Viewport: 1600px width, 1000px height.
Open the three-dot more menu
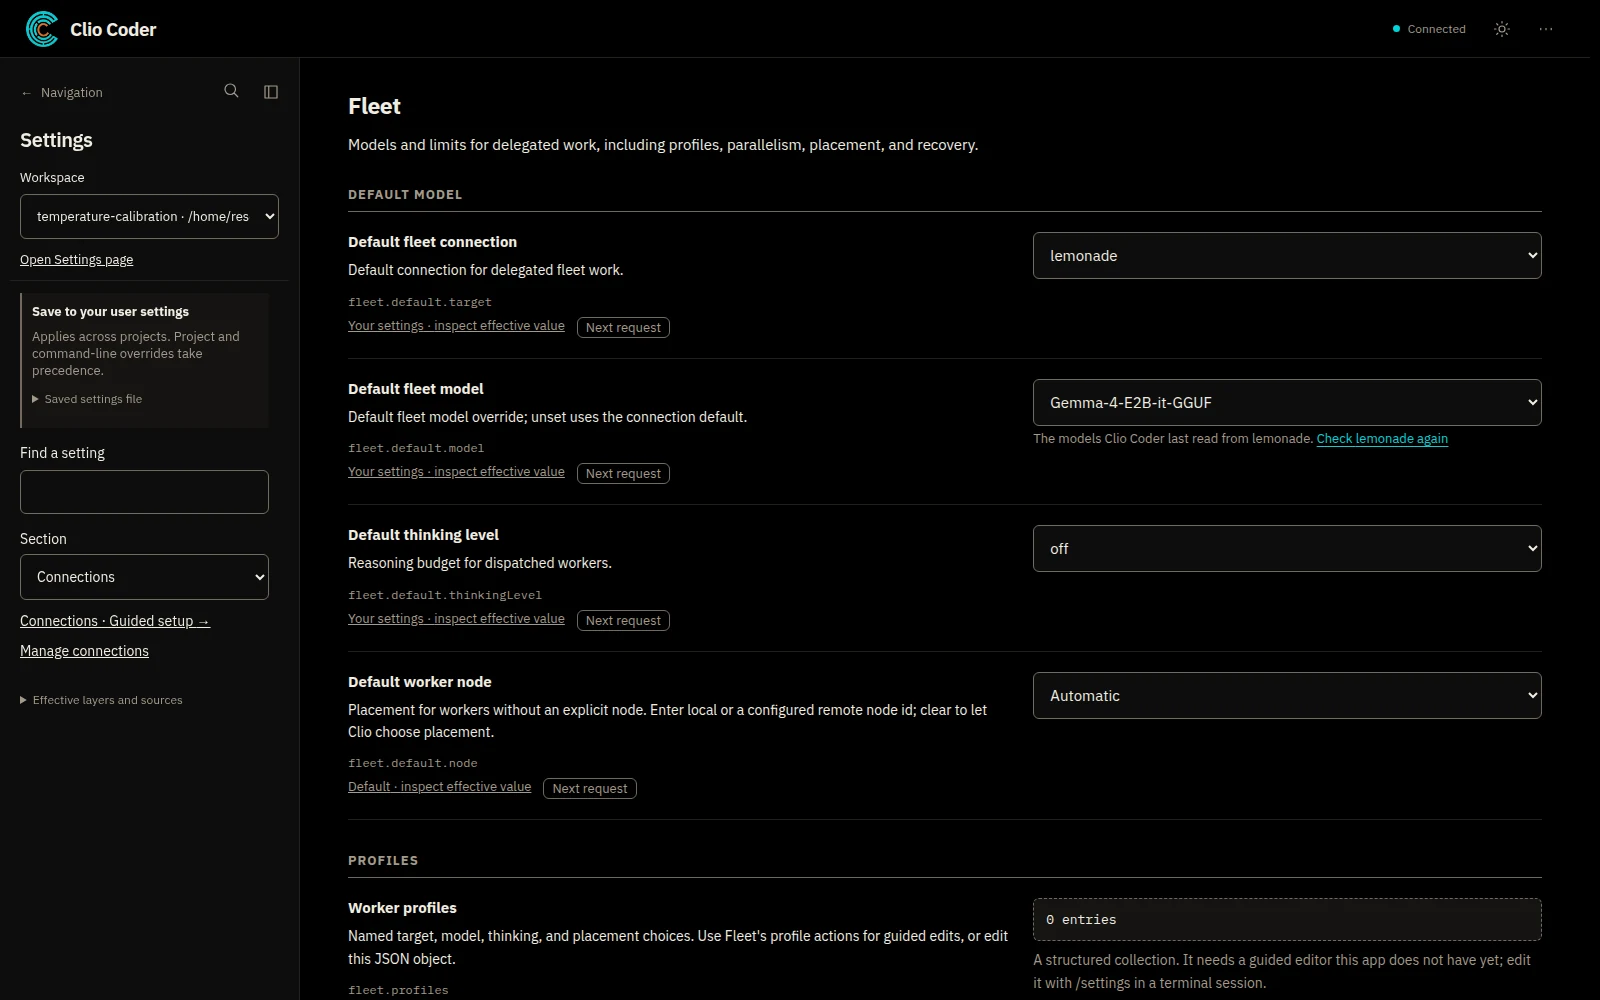coord(1546,29)
